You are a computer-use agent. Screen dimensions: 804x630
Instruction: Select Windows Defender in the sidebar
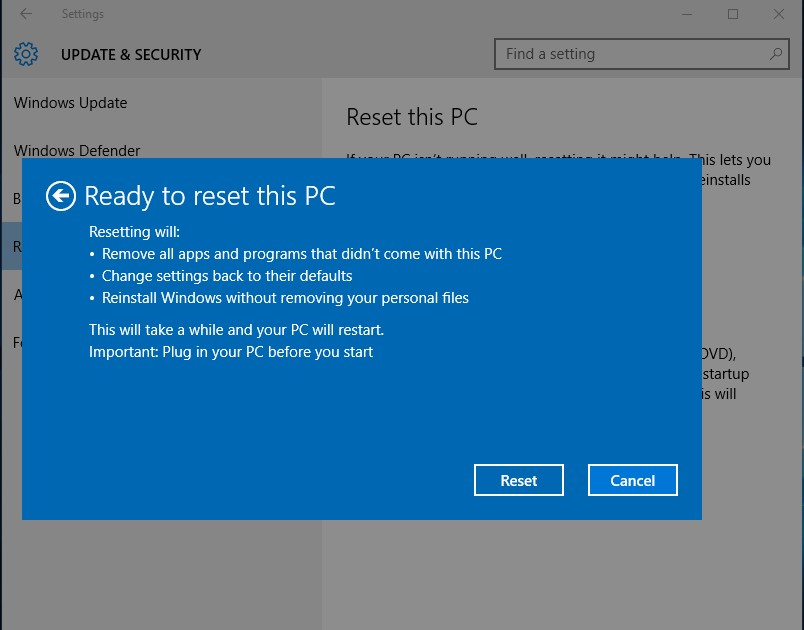[x=77, y=150]
